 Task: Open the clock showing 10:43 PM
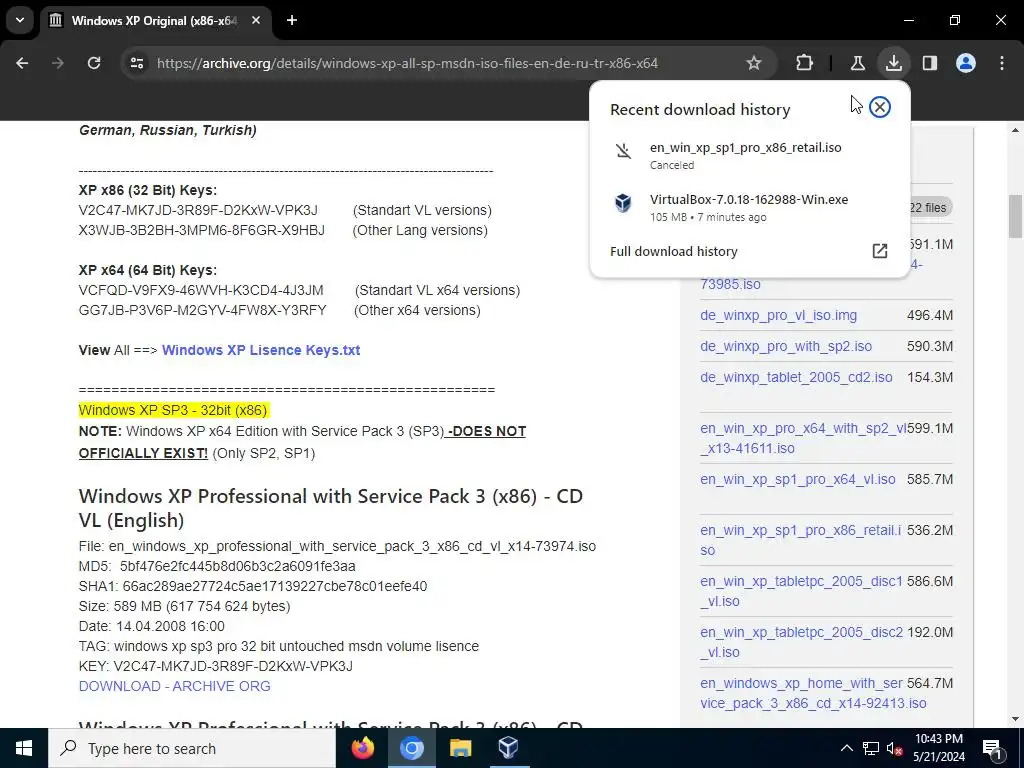[x=938, y=748]
